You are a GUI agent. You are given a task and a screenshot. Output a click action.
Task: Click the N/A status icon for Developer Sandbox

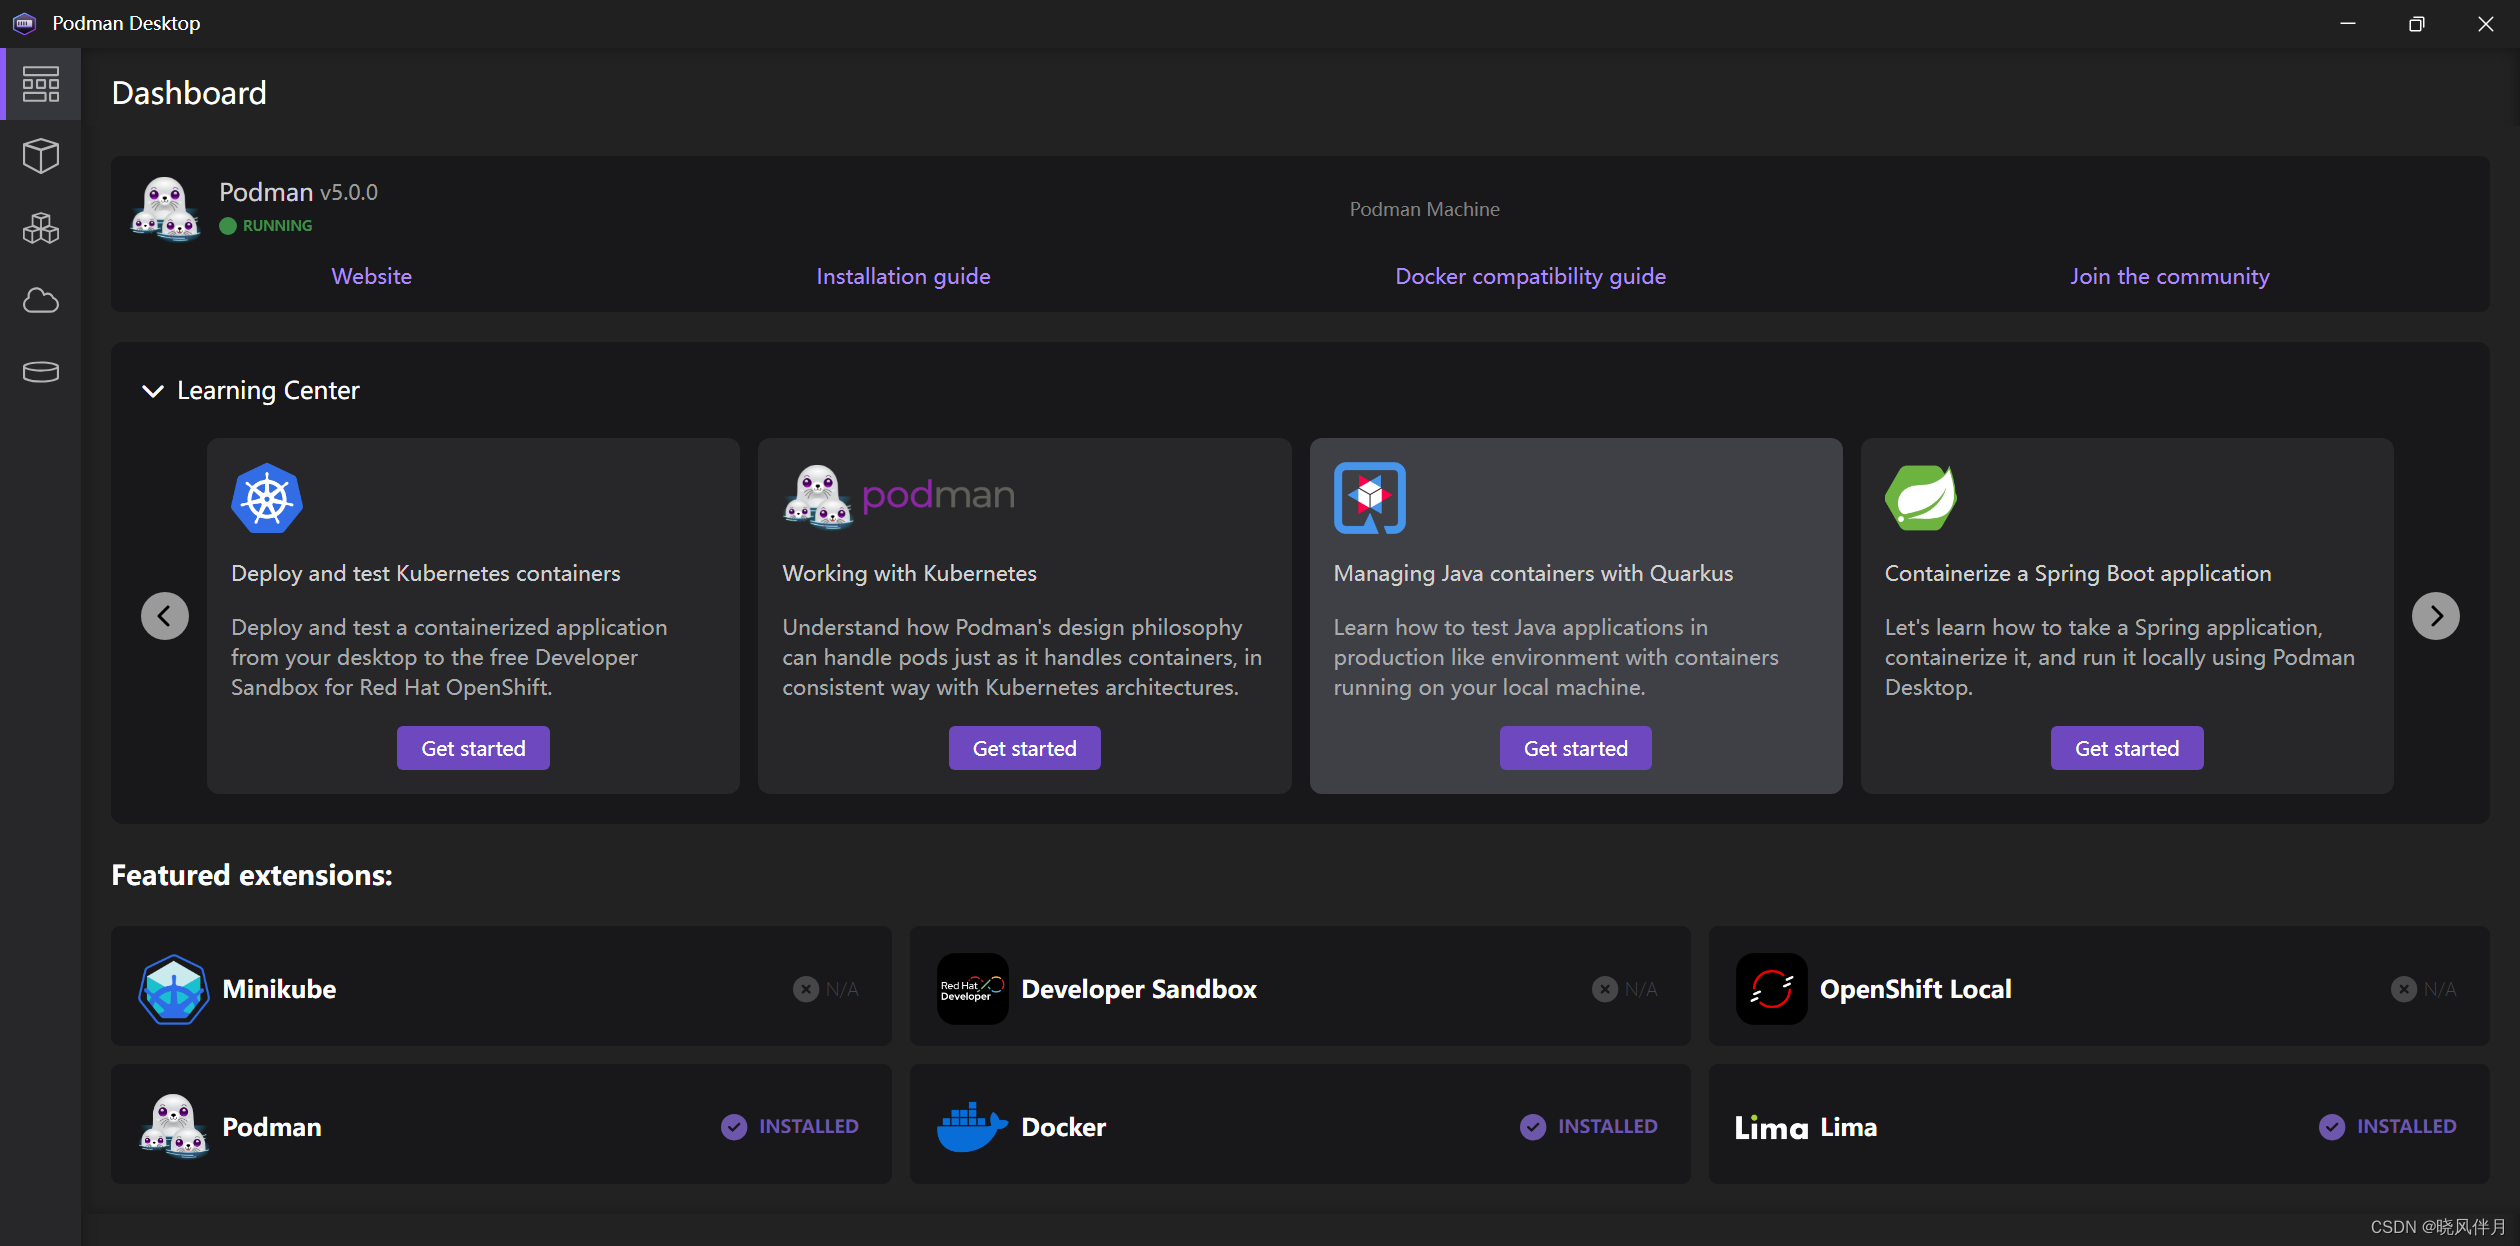click(1605, 989)
